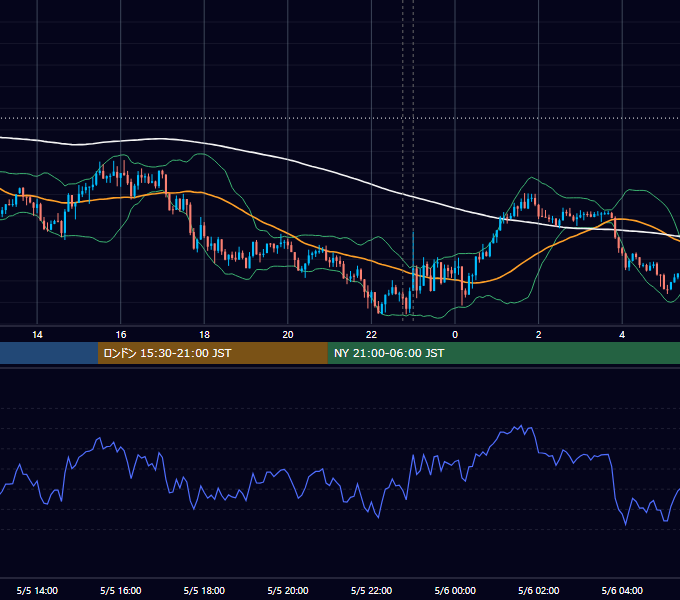The height and width of the screenshot is (600, 680).
Task: Click the 16 hour axis label
Action: 121,335
